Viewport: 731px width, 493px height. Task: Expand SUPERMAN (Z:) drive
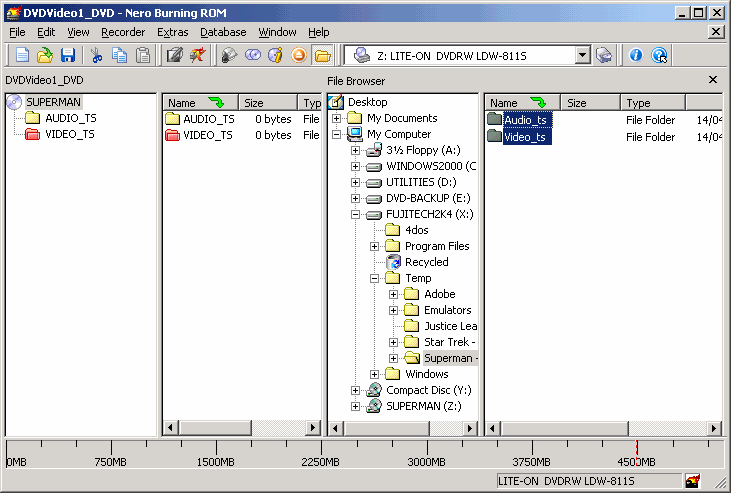pos(355,406)
